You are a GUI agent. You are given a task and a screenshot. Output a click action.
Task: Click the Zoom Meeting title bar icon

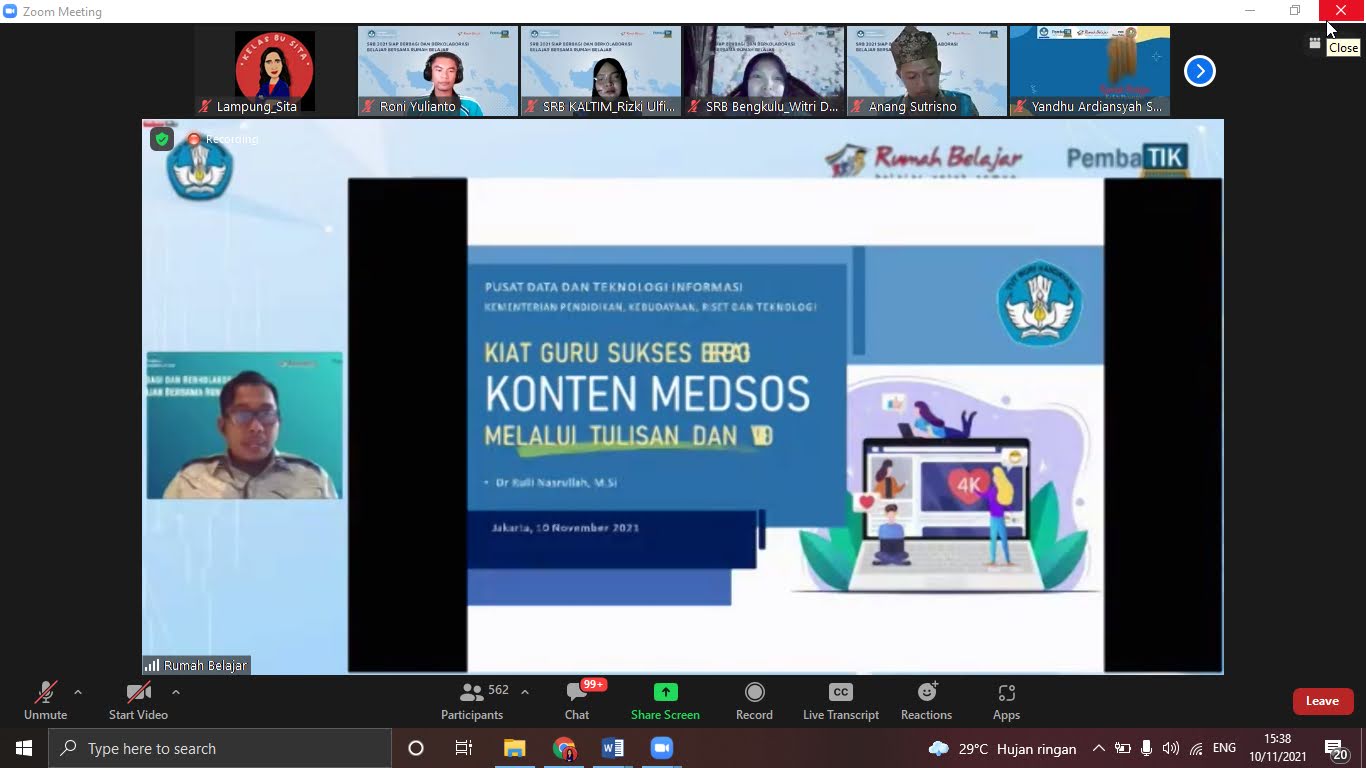click(10, 11)
